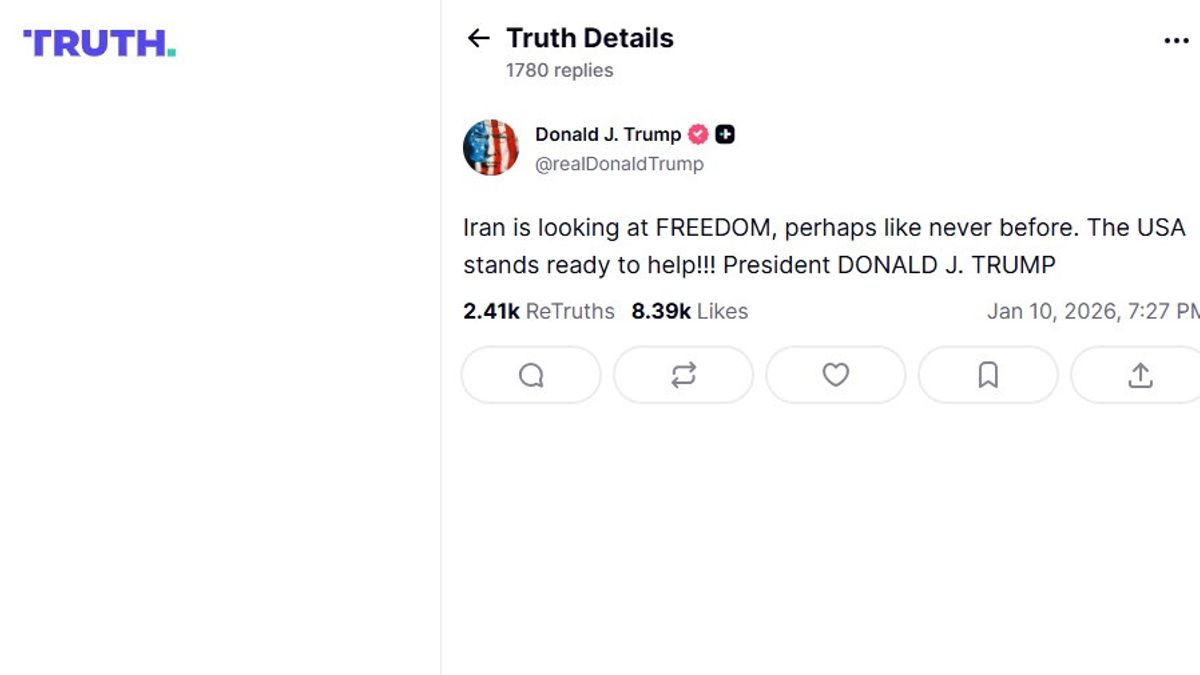This screenshot has width=1200, height=675.
Task: Click the Donald J. Trump display name
Action: pyautogui.click(x=608, y=134)
